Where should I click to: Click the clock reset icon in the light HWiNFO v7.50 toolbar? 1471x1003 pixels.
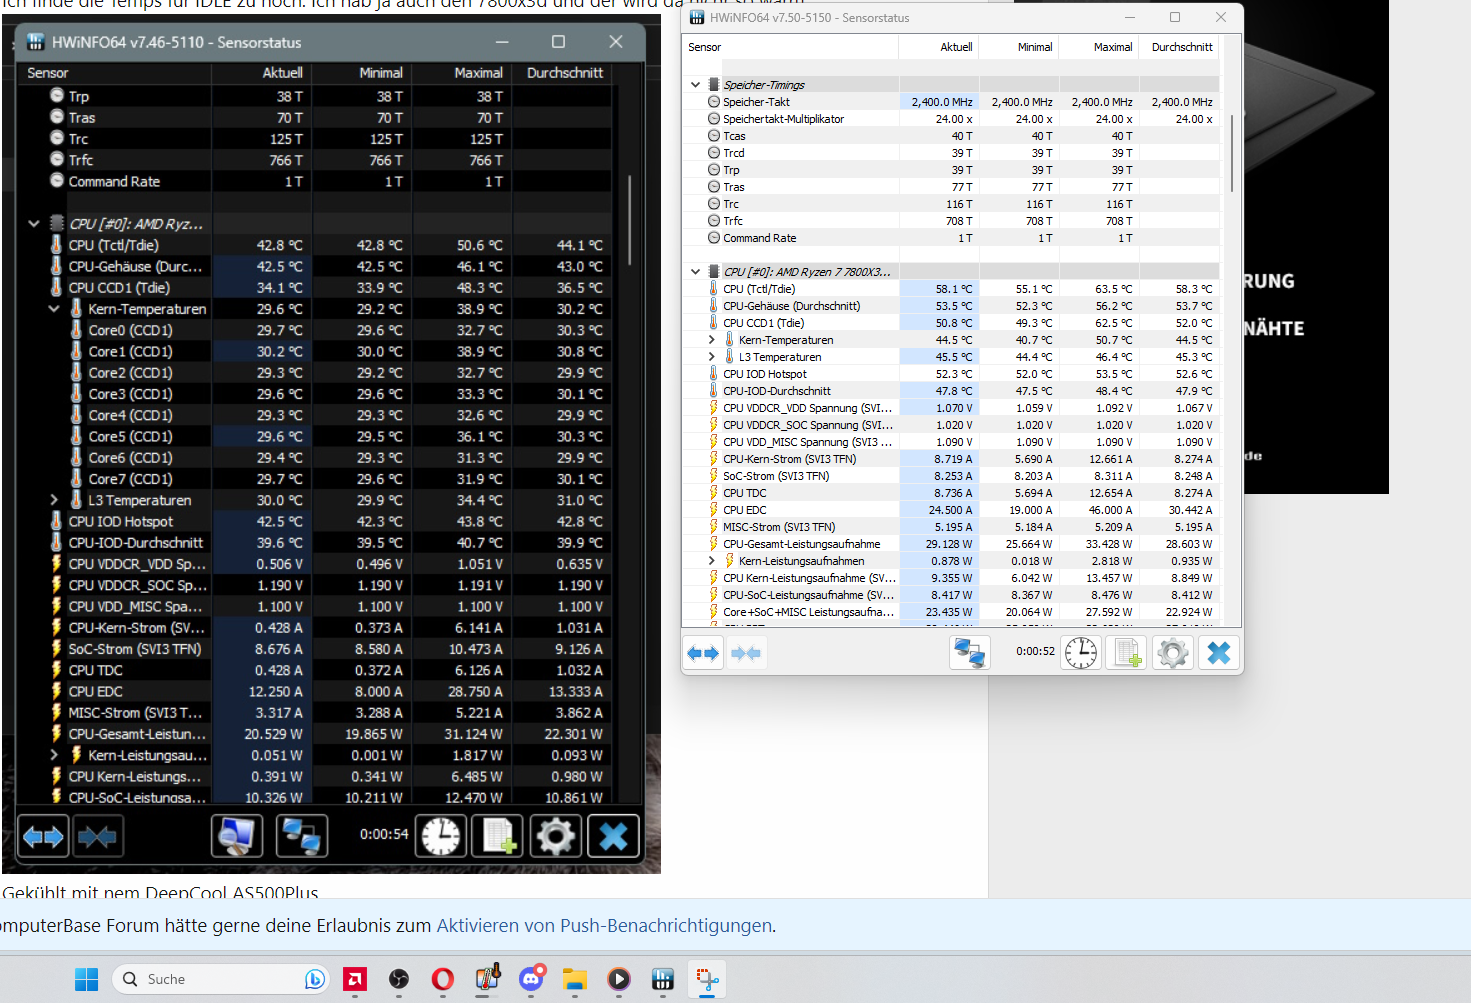click(x=1081, y=653)
